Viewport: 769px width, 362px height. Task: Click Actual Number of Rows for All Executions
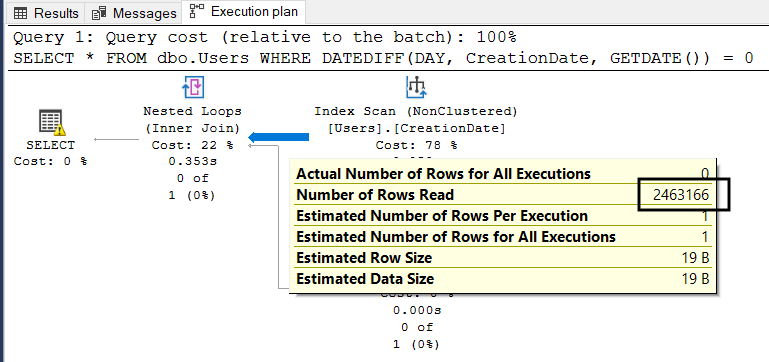[443, 174]
